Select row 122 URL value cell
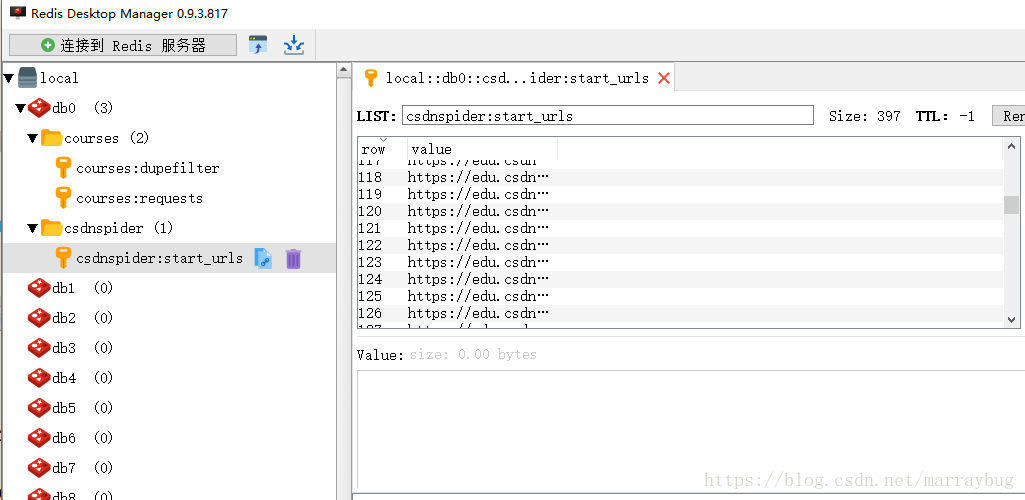 478,245
